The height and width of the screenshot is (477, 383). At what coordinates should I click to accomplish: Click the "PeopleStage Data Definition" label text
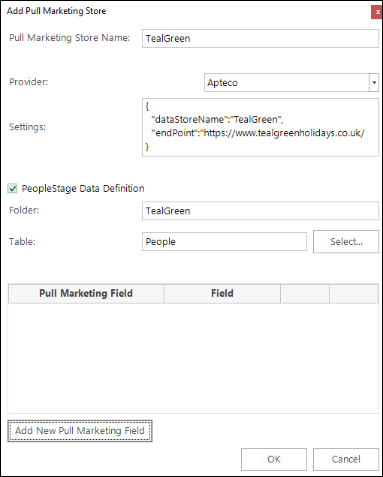click(83, 189)
